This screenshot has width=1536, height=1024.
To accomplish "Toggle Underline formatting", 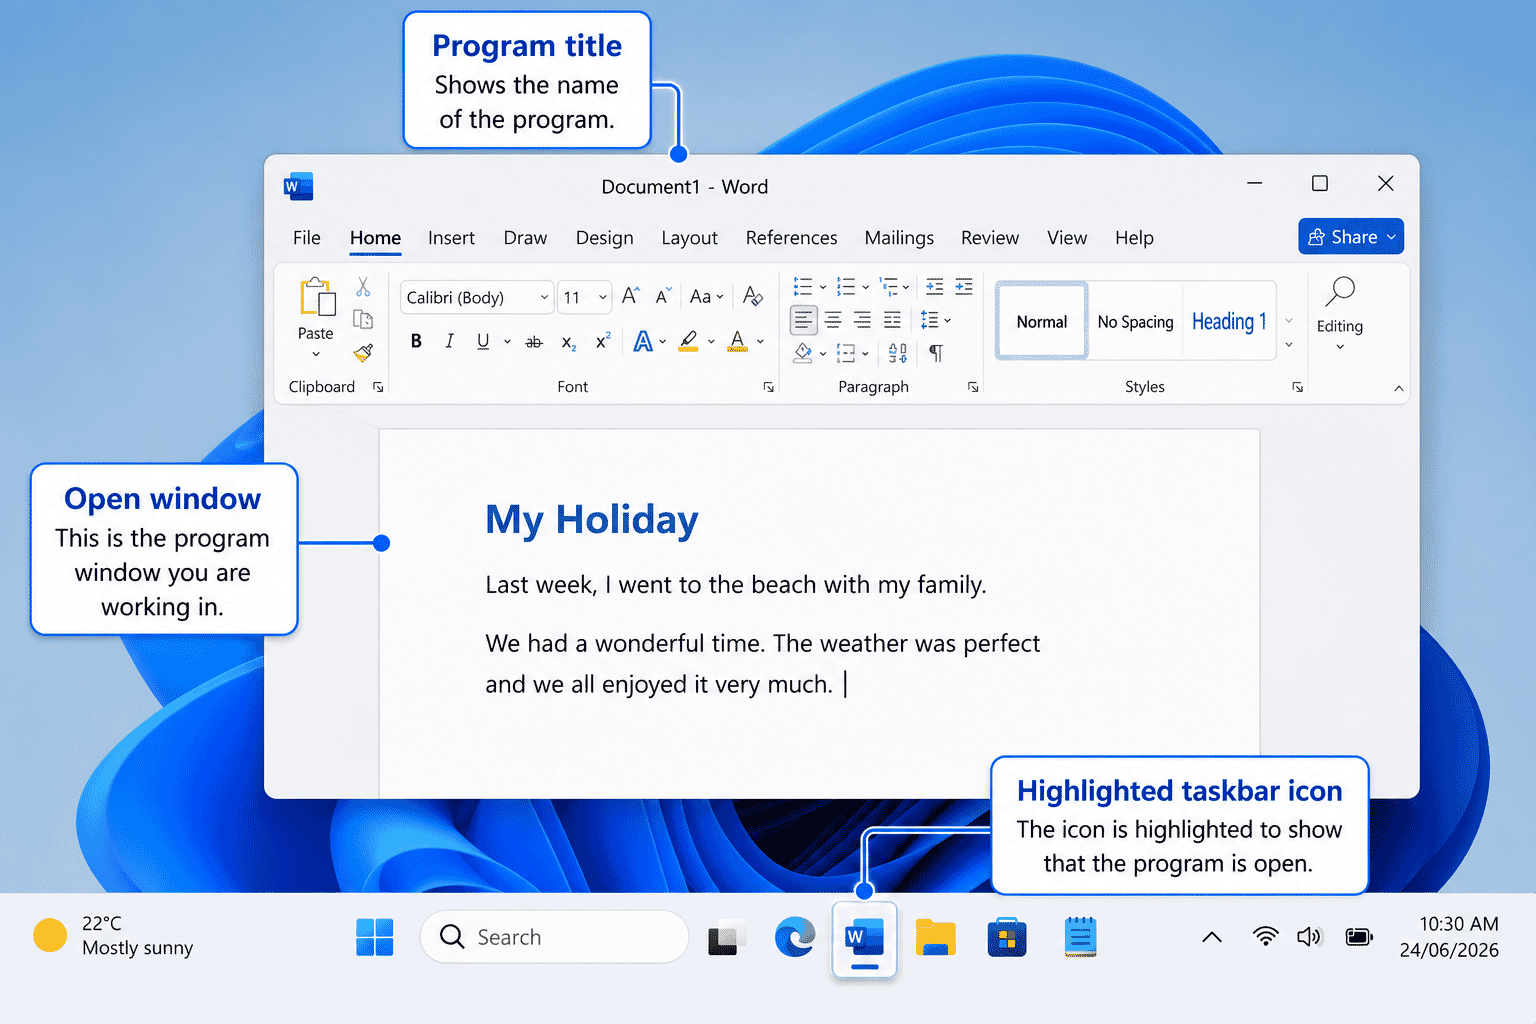I will [483, 341].
